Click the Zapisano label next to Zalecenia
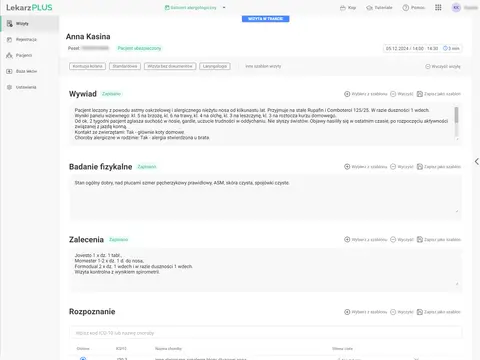Screen dimensions: 480x360 pyautogui.click(x=119, y=240)
